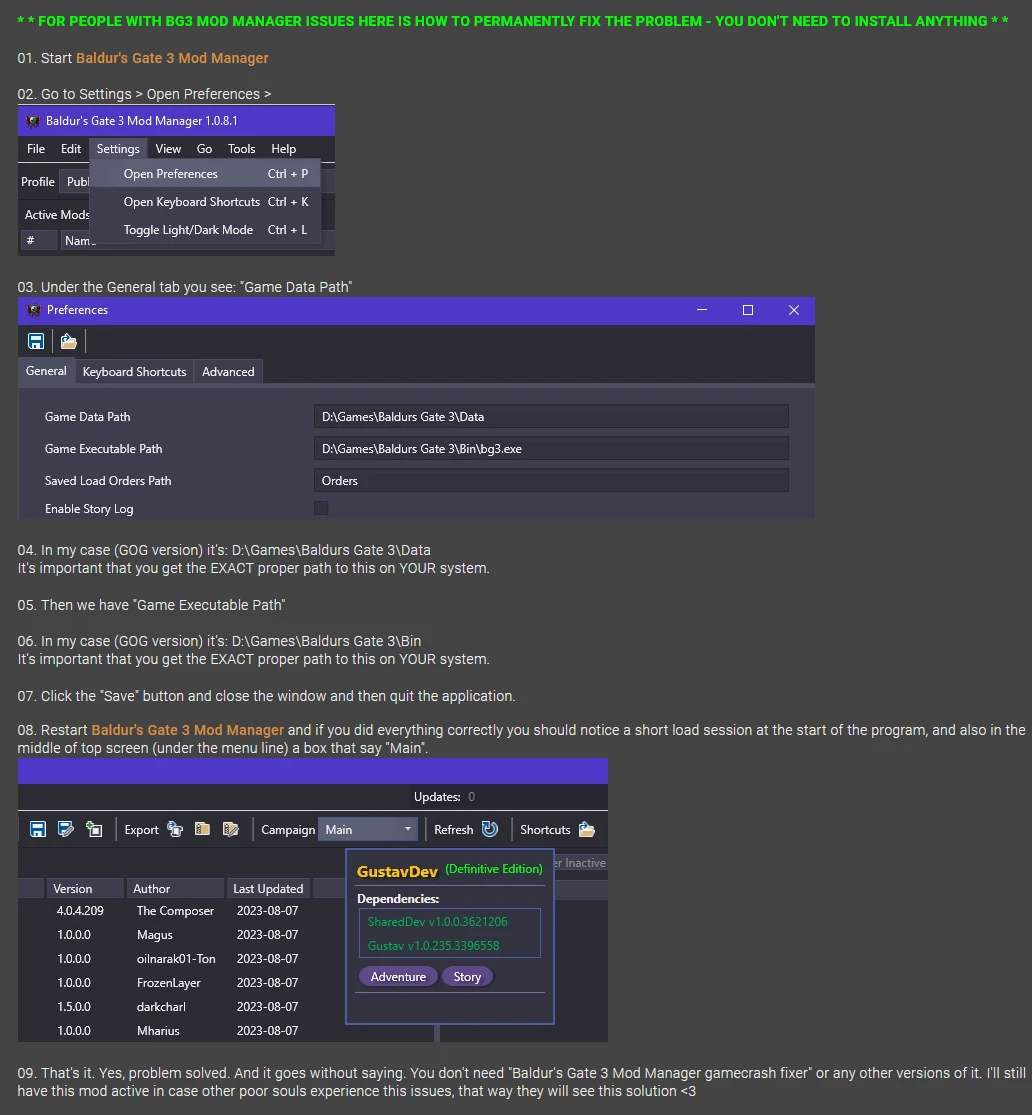Click the first icon right of Export label
Screen dimensions: 1032x1115
[175, 829]
